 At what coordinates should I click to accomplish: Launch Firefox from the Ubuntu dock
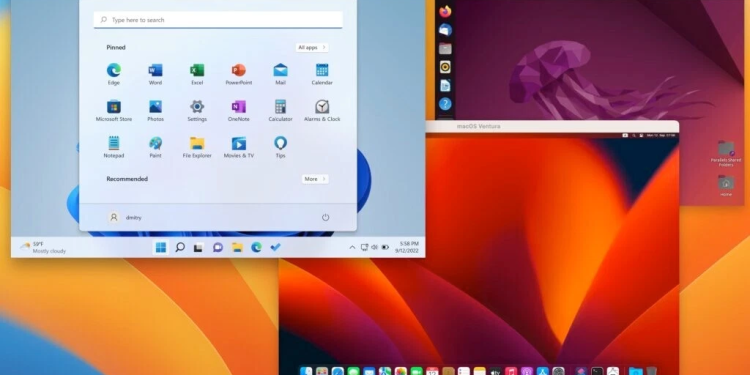[x=445, y=11]
